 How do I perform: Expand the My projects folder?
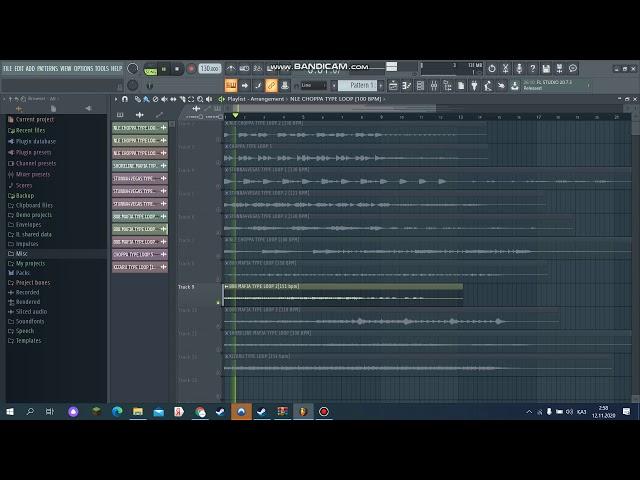(x=27, y=264)
